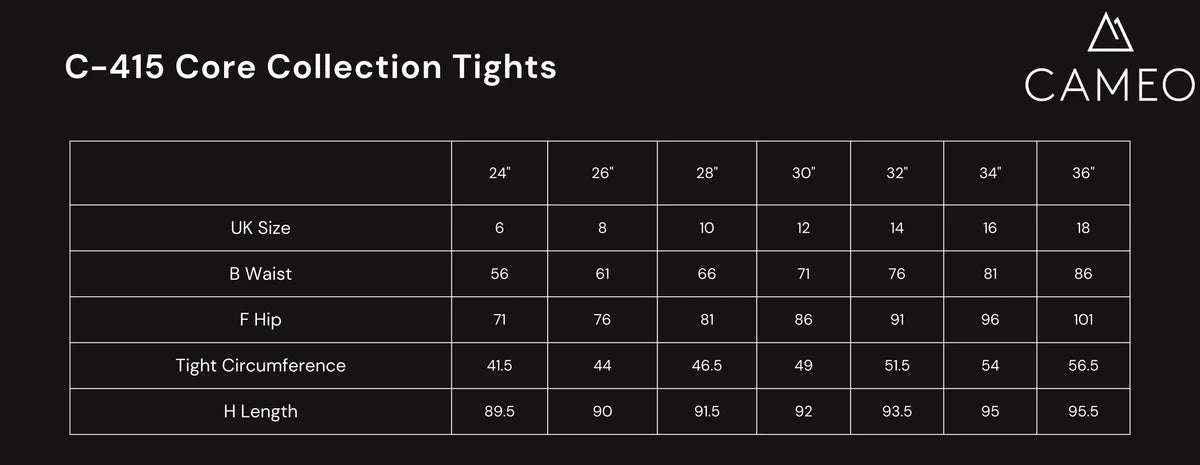Select the 24" size column header

(499, 173)
